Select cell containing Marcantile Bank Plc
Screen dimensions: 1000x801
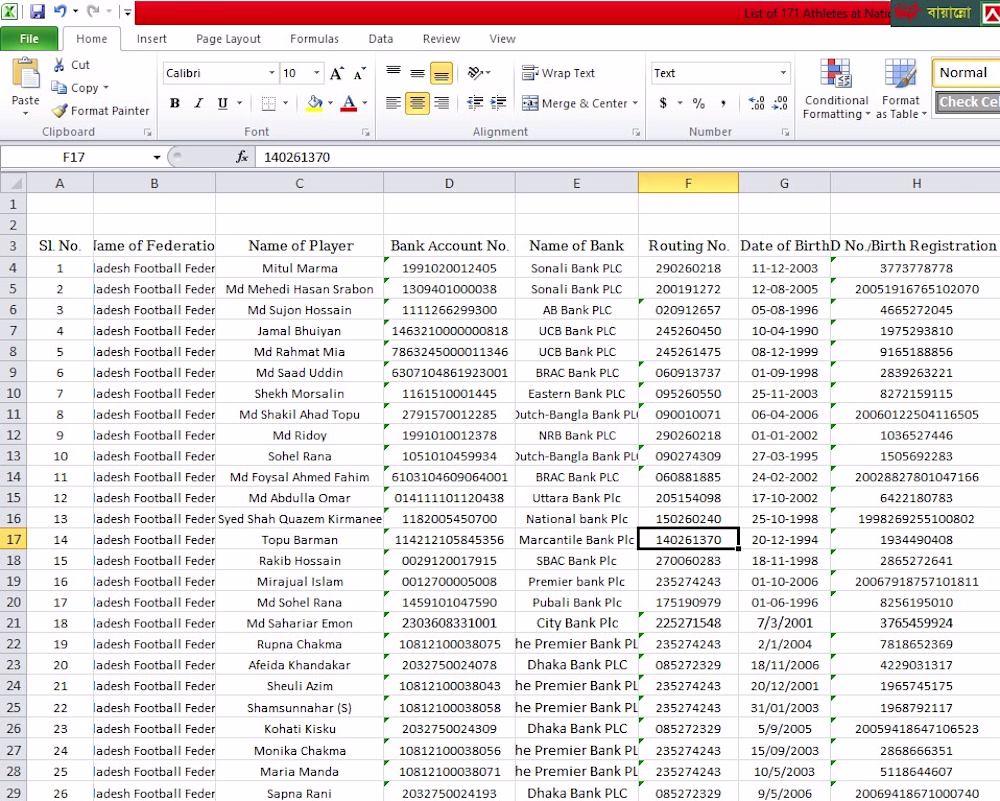tap(577, 540)
